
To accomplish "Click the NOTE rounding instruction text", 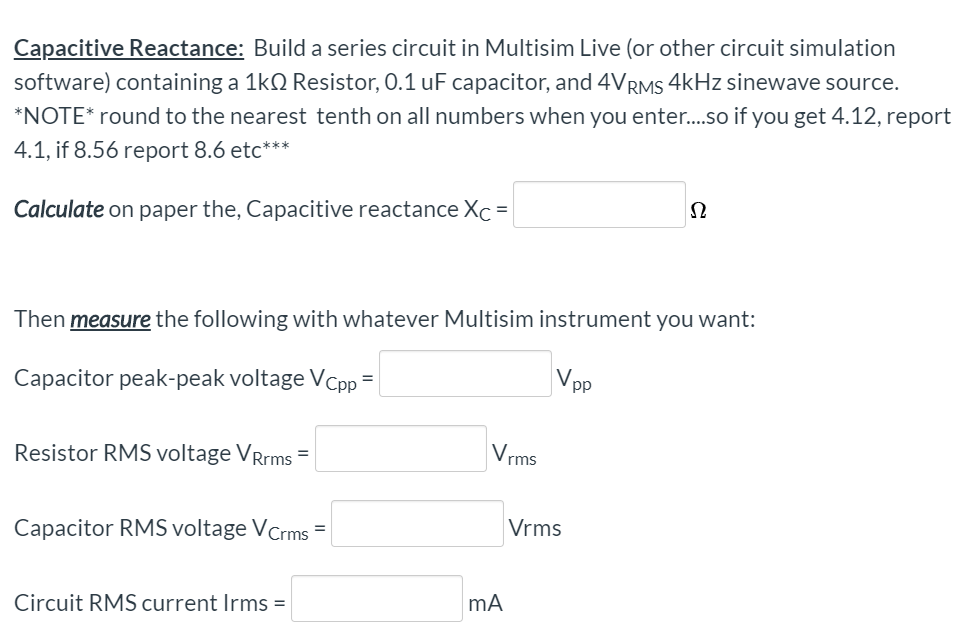I will point(400,115).
